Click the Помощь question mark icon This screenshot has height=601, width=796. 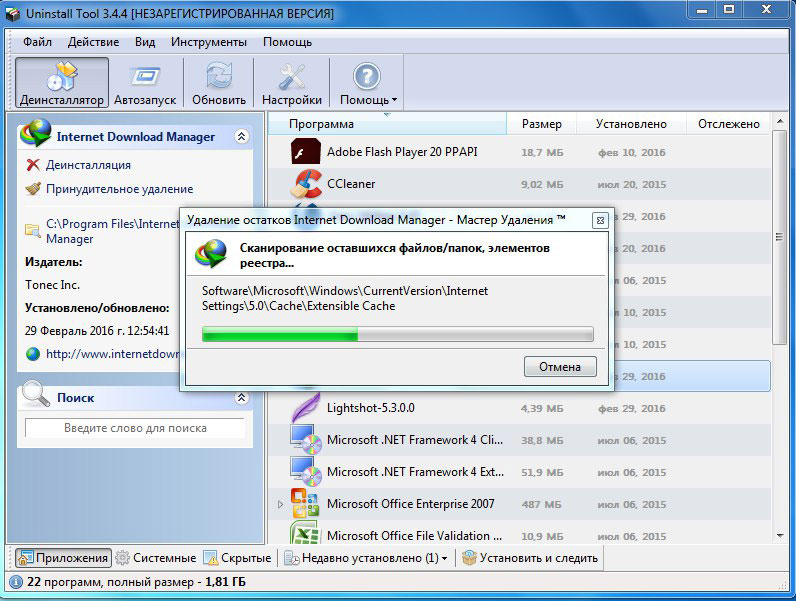click(x=367, y=76)
